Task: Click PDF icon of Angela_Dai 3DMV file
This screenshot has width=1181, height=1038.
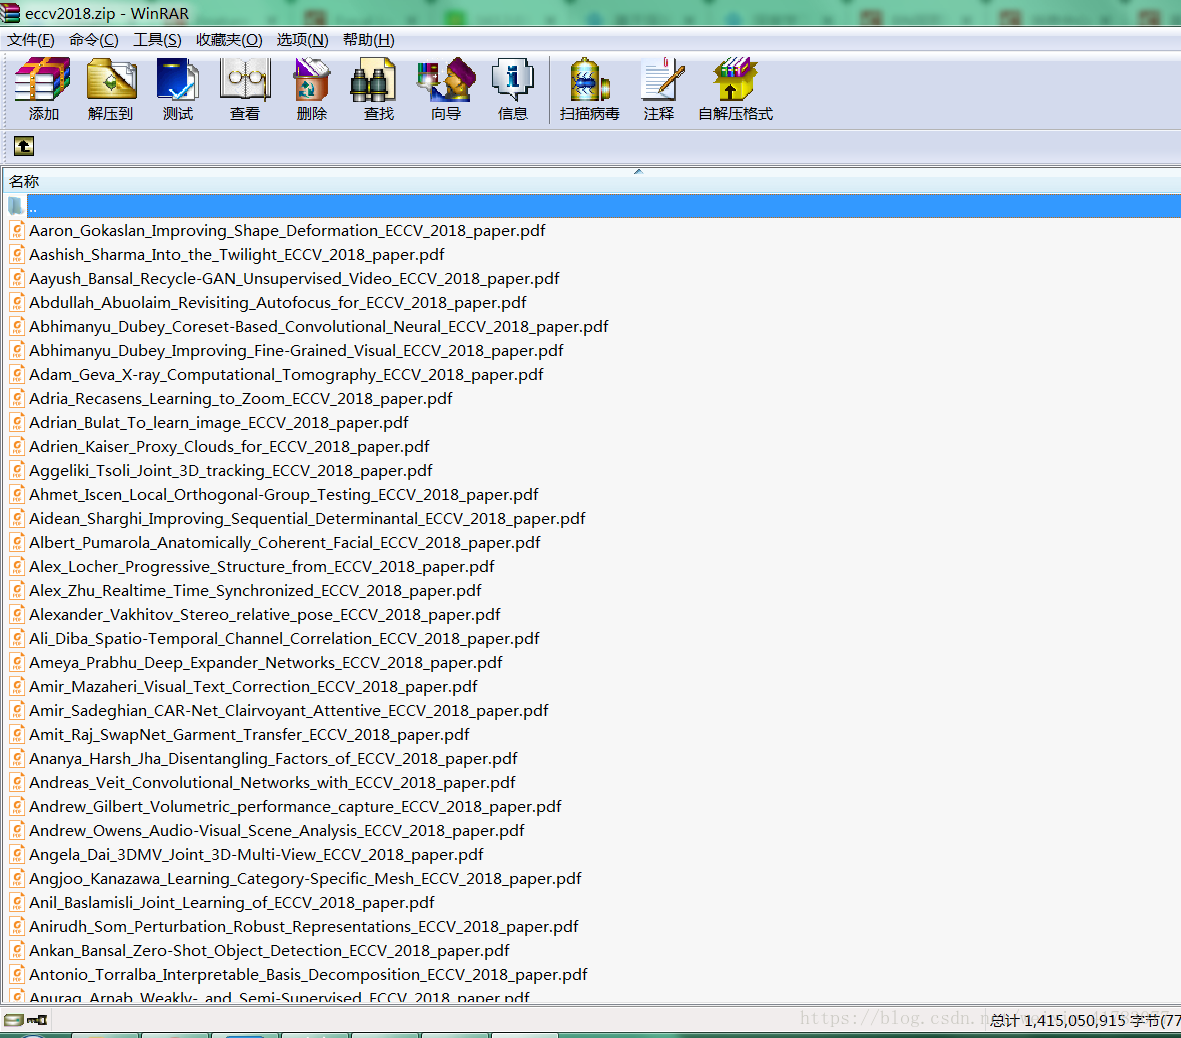Action: pos(17,854)
